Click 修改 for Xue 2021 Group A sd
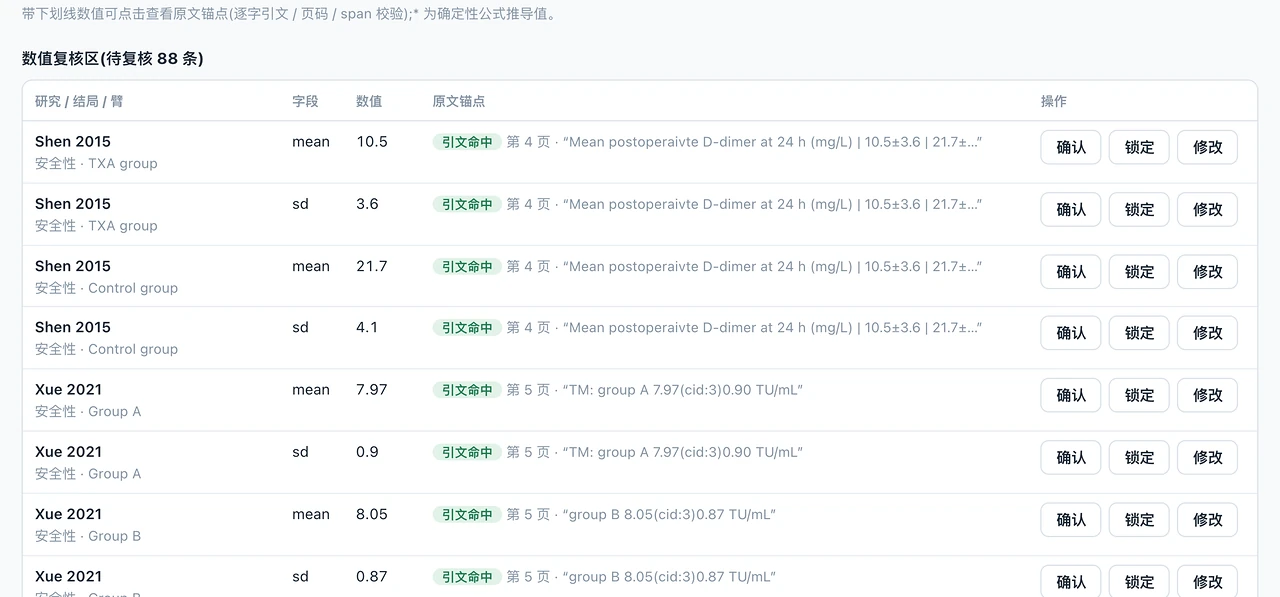The image size is (1280, 597). click(x=1207, y=457)
